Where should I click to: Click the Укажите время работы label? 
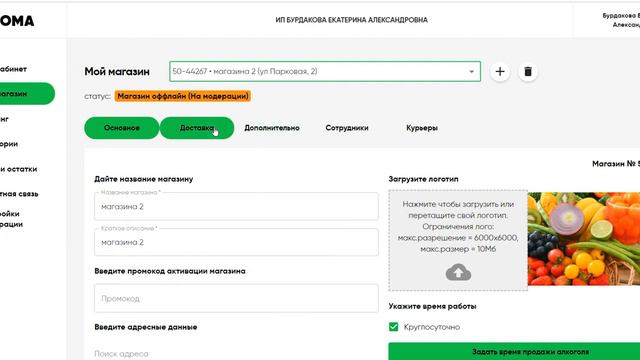tap(432, 306)
